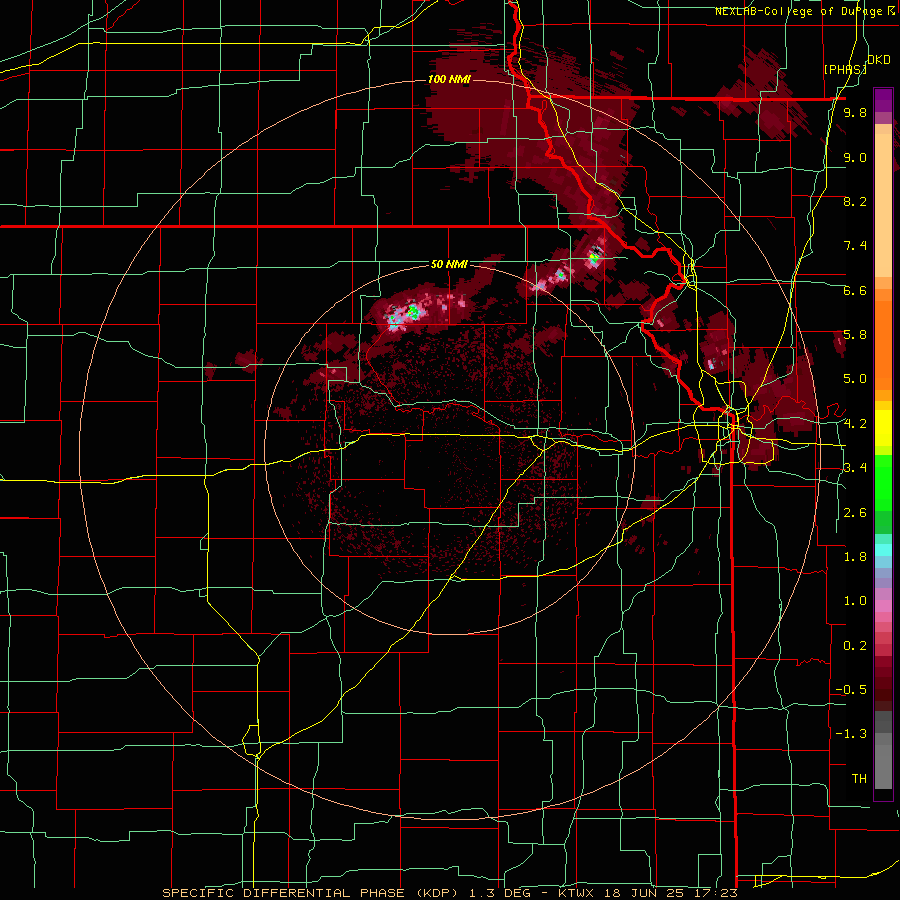Click the 3.4 scale value

click(855, 468)
